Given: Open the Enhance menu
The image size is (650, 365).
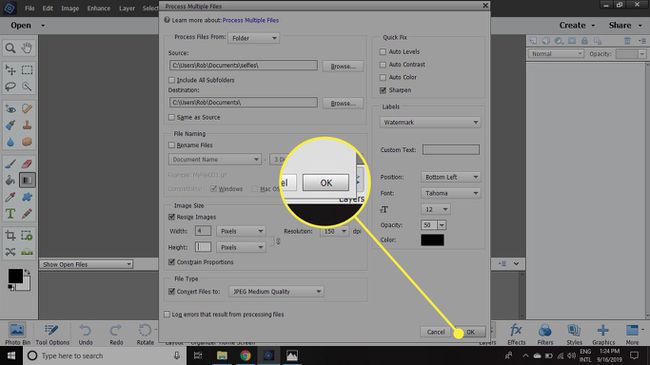Looking at the screenshot, I should point(99,8).
